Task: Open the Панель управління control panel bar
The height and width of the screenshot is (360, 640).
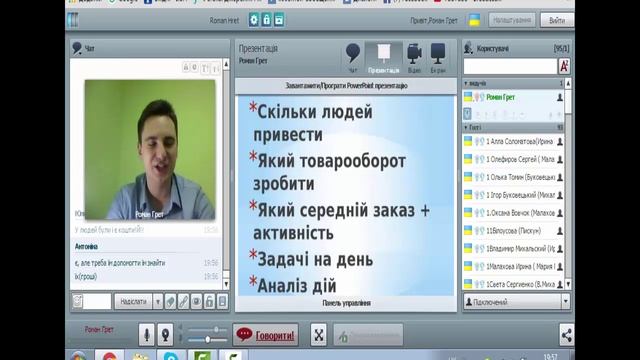Action: [346, 303]
